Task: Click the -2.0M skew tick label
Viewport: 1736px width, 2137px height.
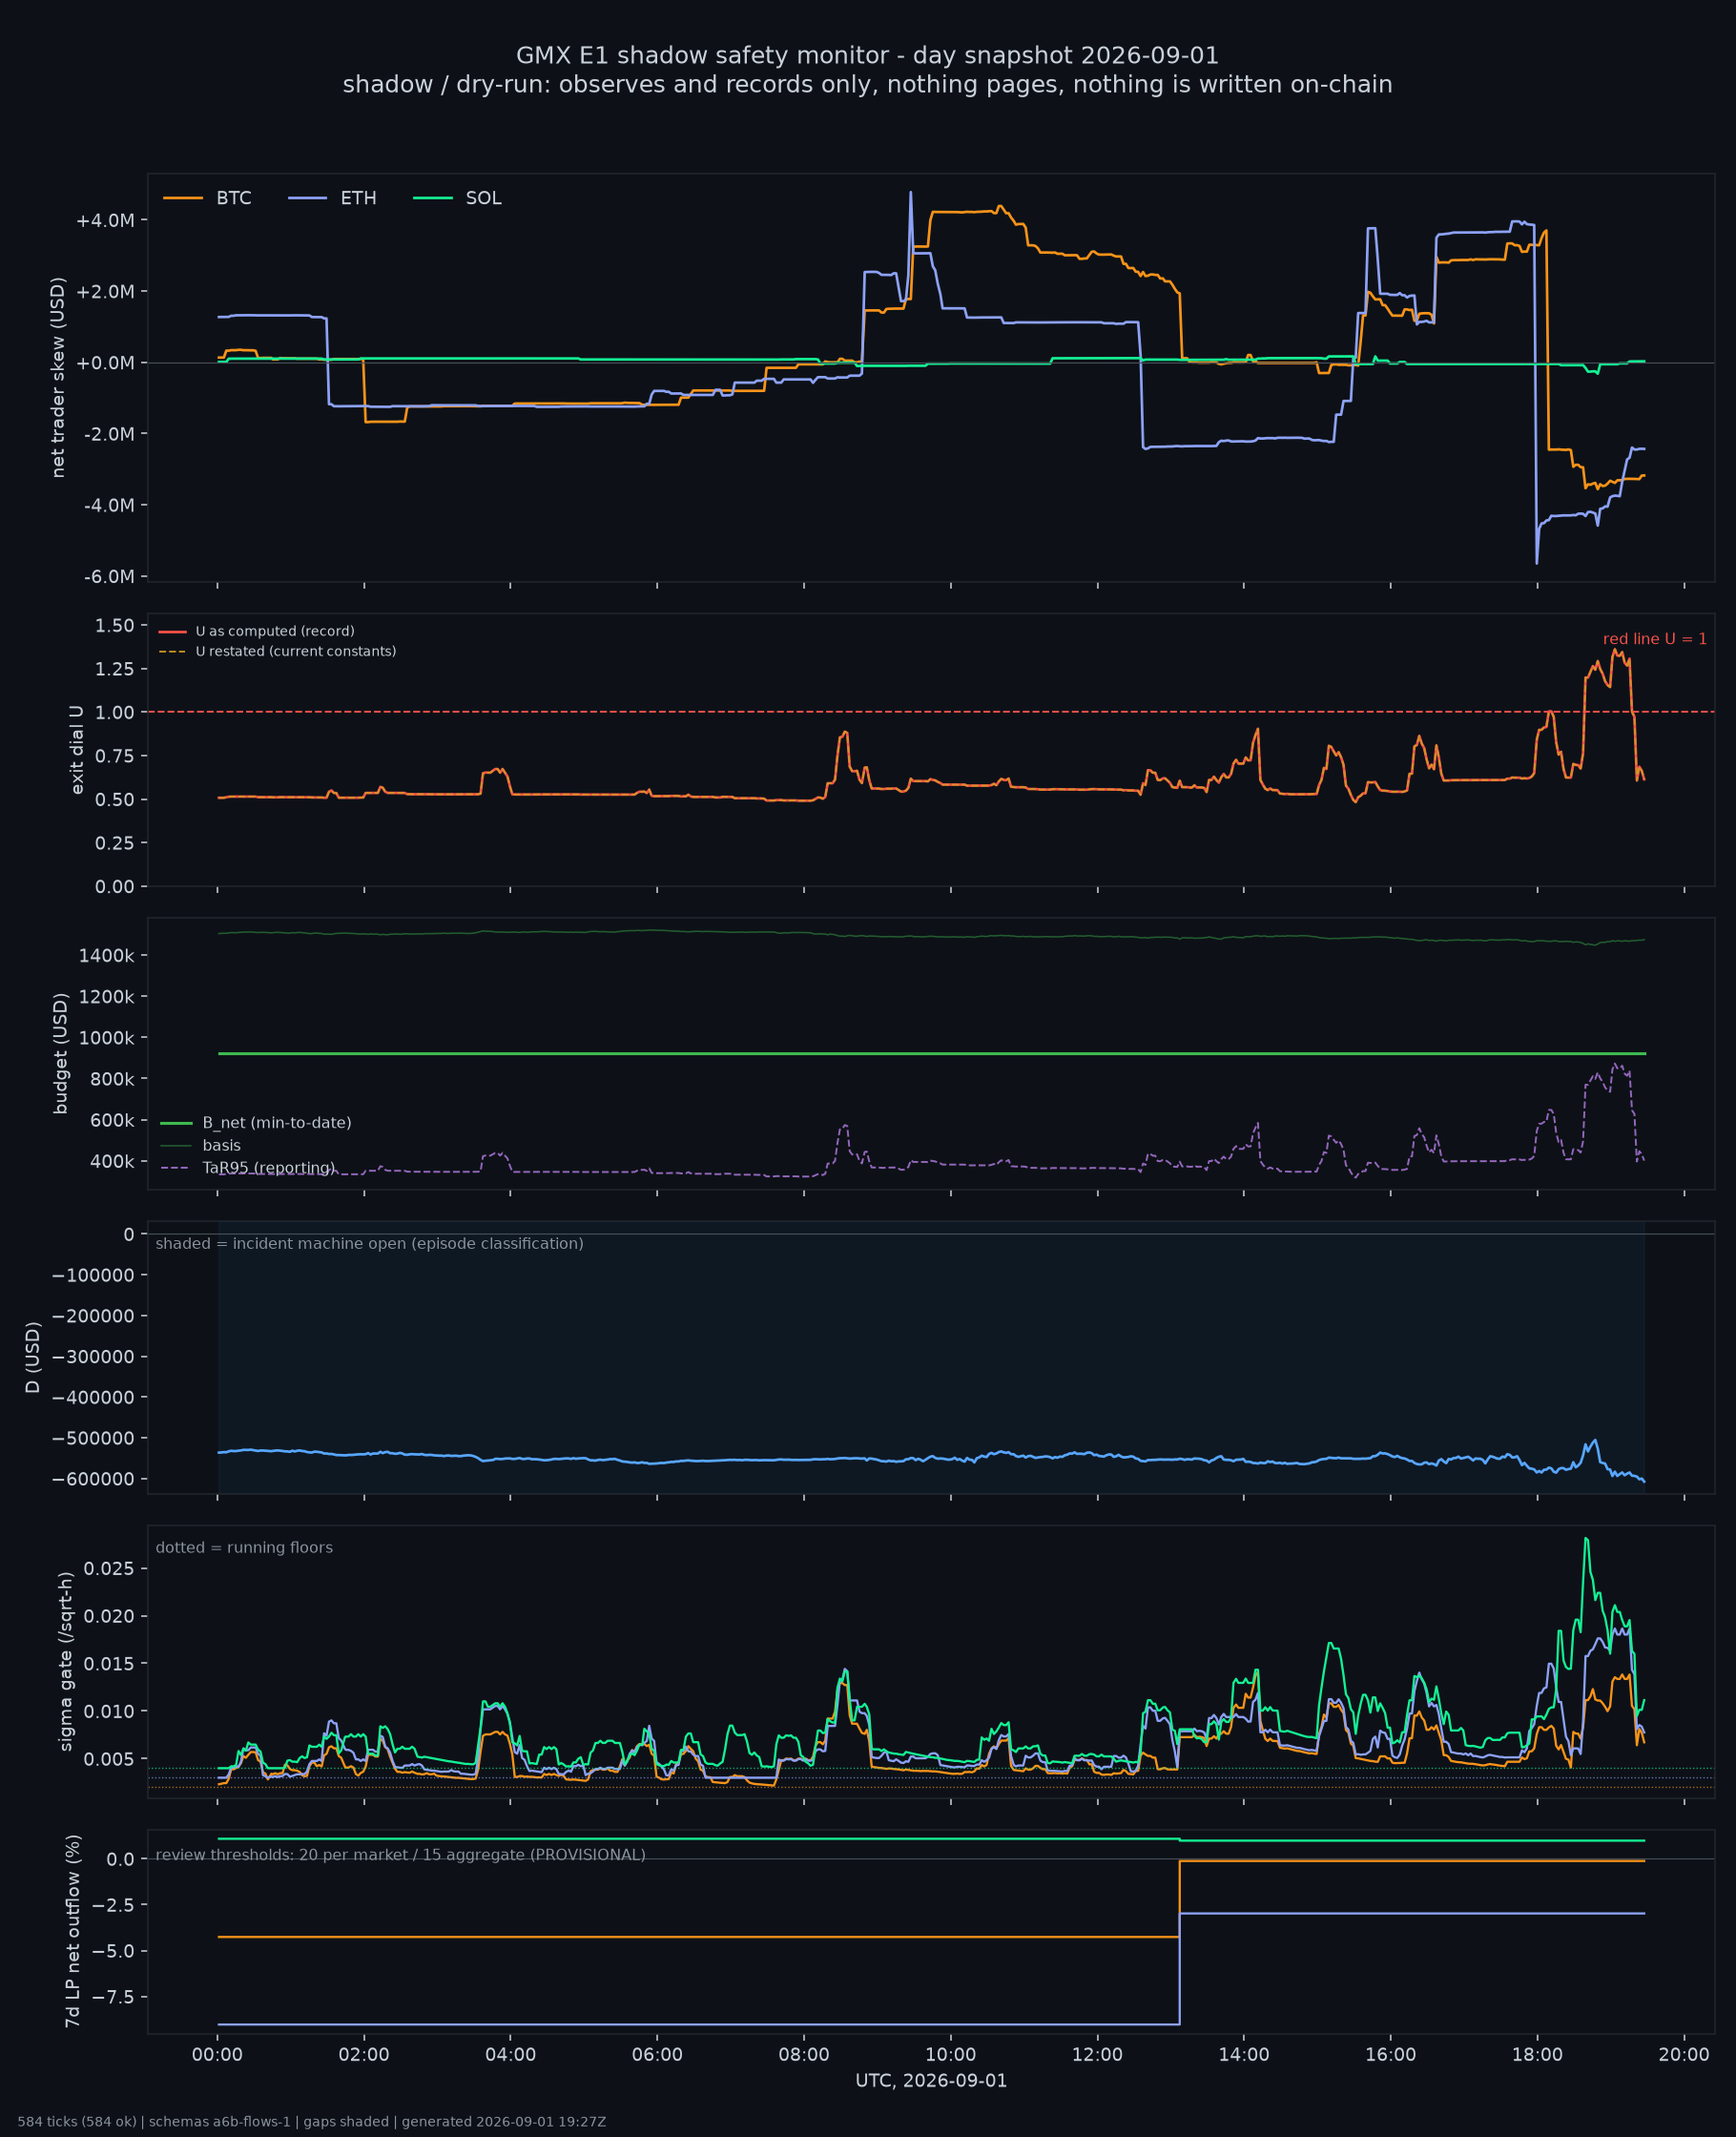Action: pyautogui.click(x=109, y=434)
